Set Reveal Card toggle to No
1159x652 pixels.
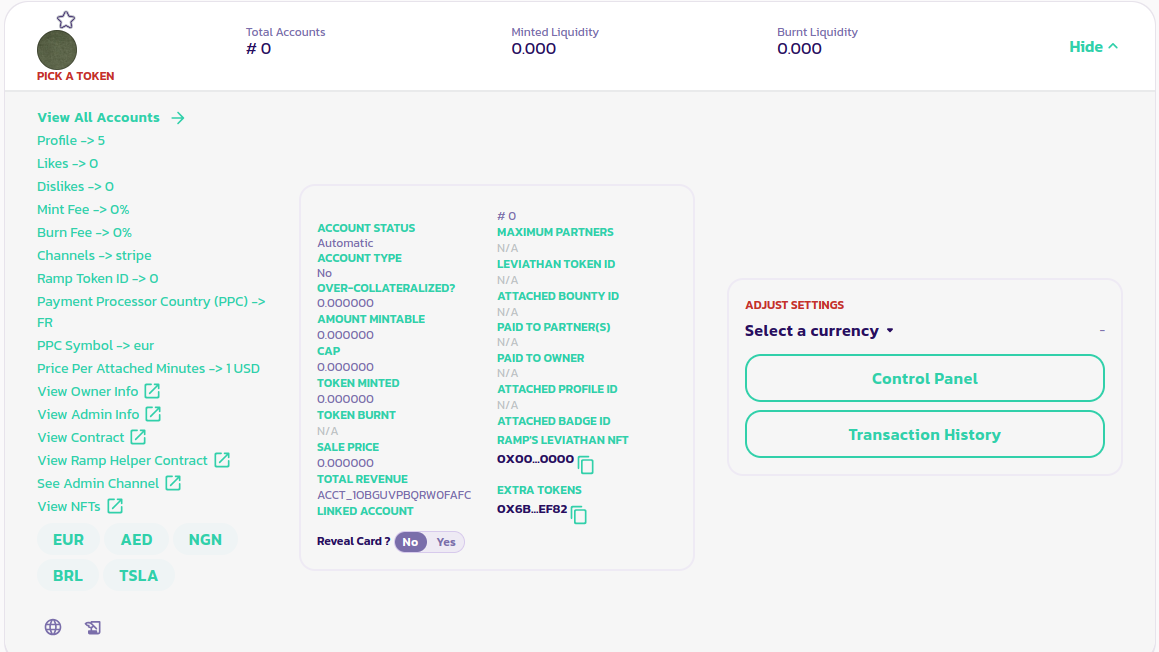[411, 542]
